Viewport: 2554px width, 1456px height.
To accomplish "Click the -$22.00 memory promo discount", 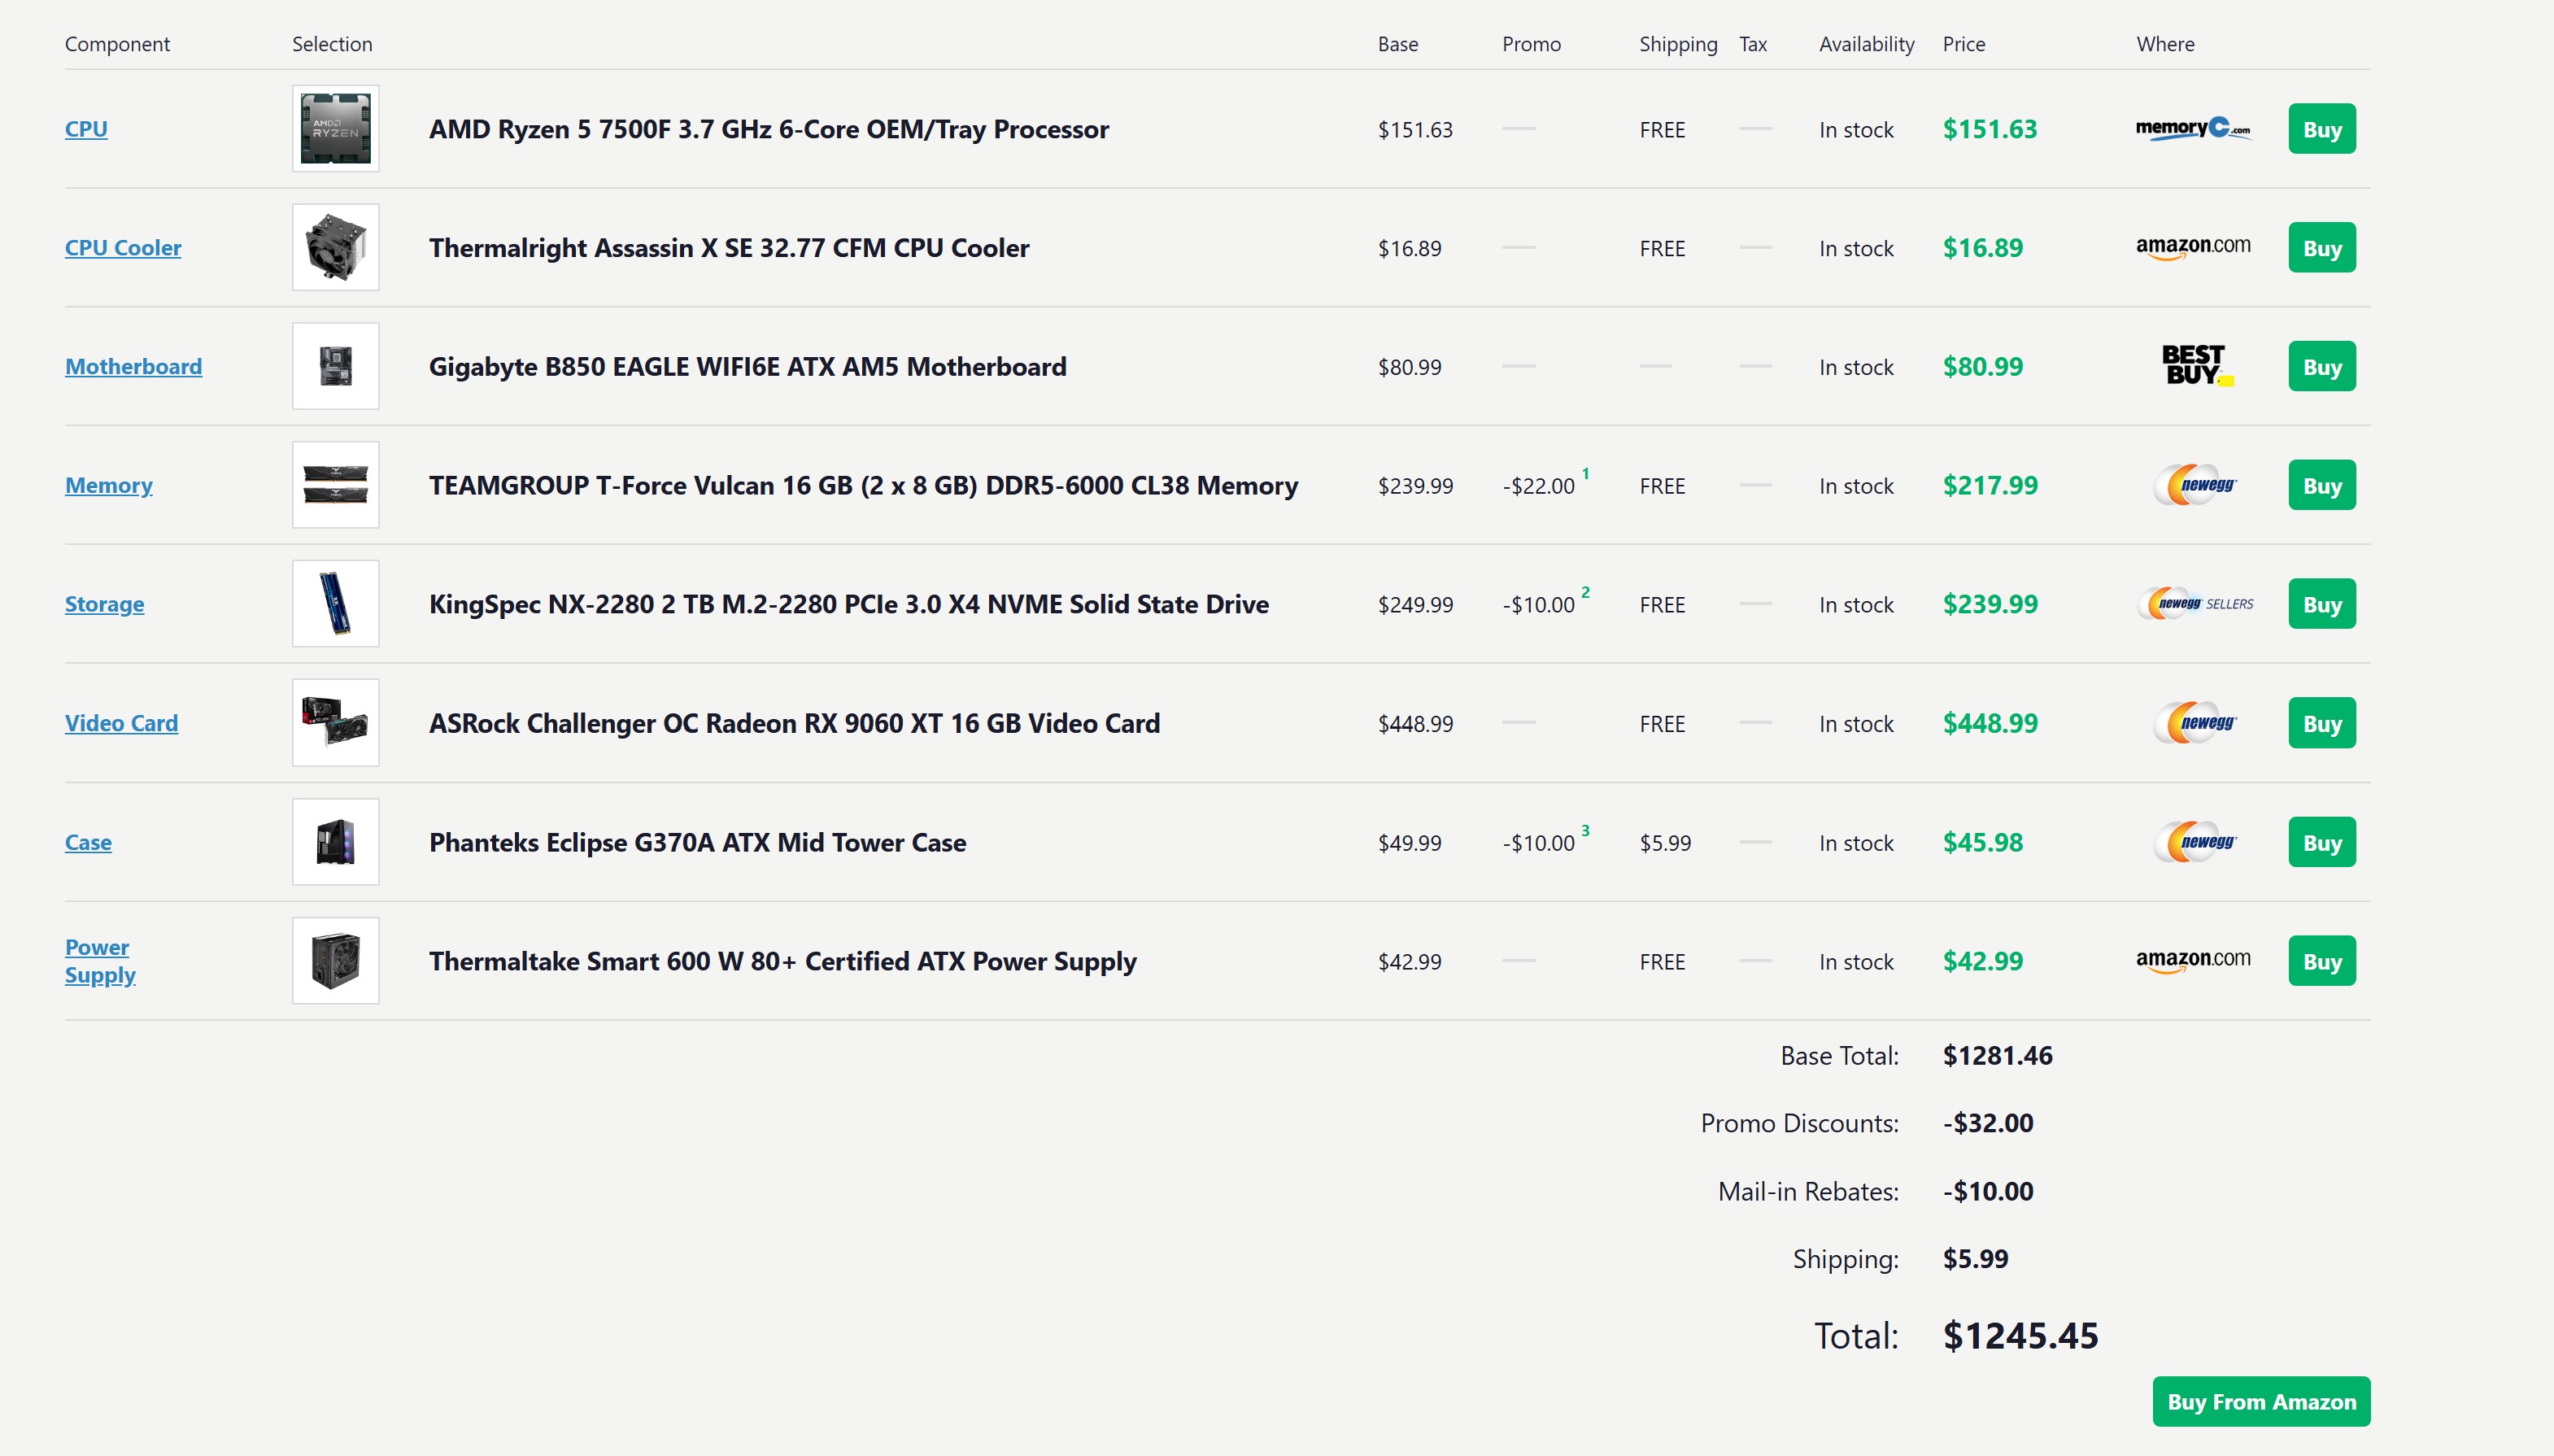I will (x=1539, y=486).
